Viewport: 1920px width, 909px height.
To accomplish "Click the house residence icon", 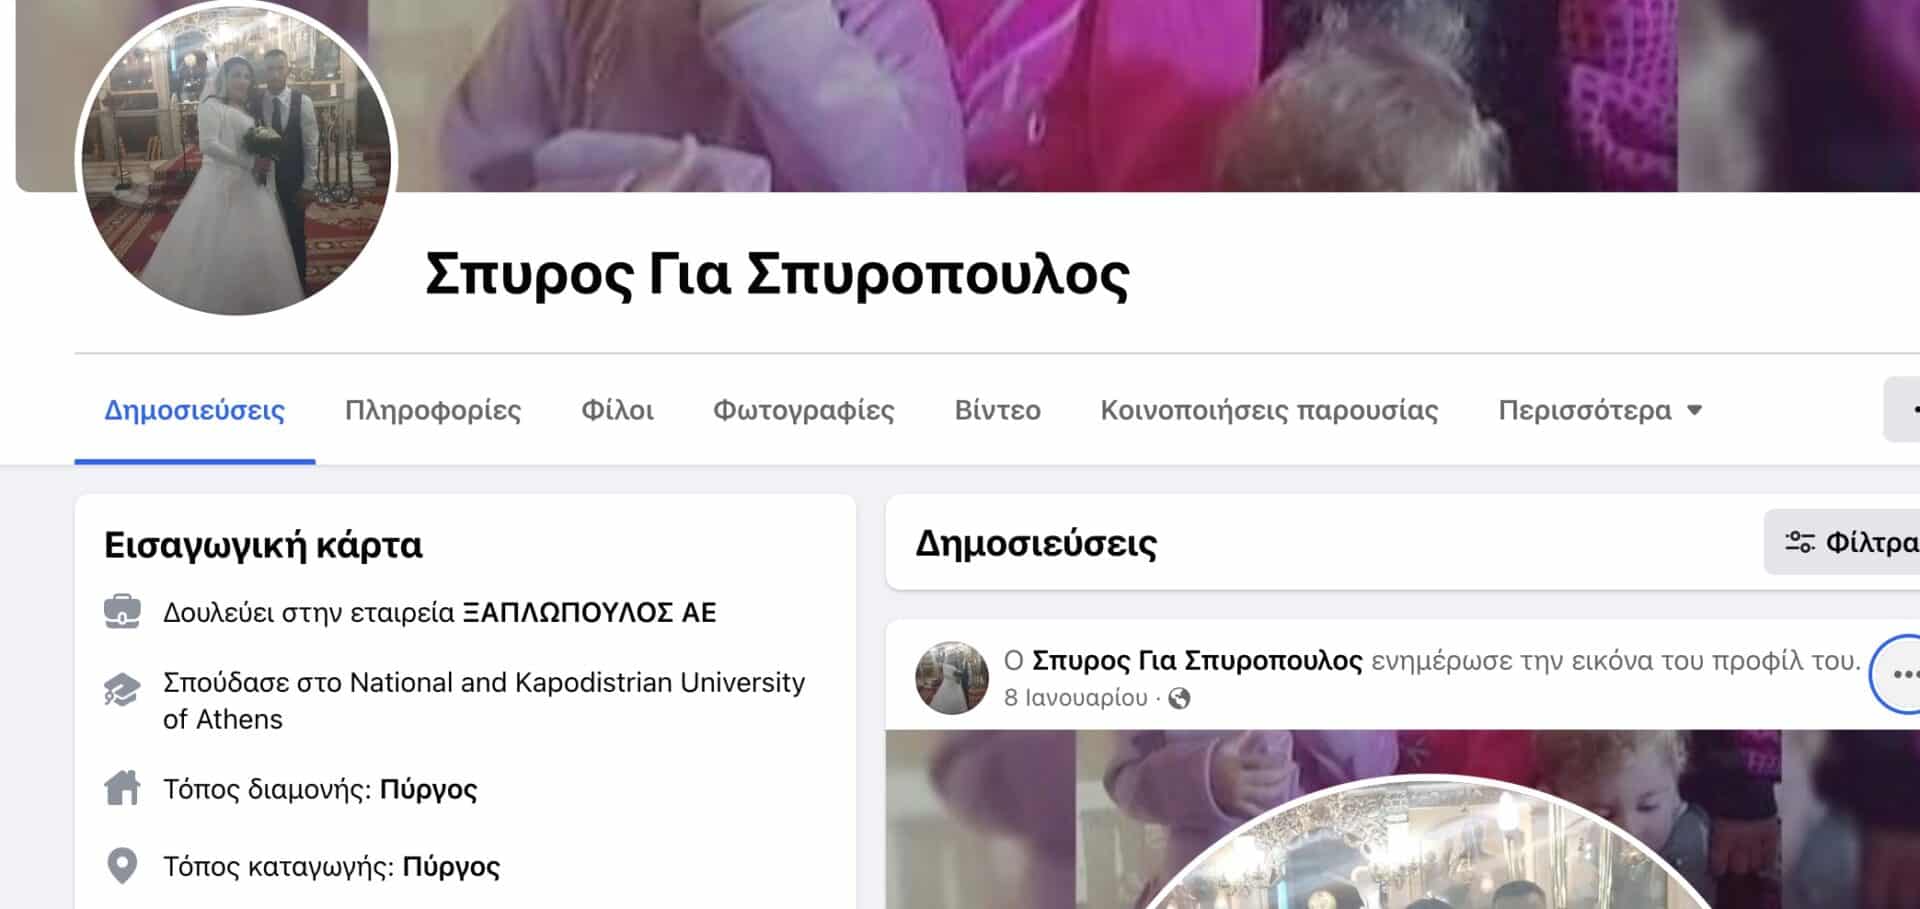I will pyautogui.click(x=122, y=788).
